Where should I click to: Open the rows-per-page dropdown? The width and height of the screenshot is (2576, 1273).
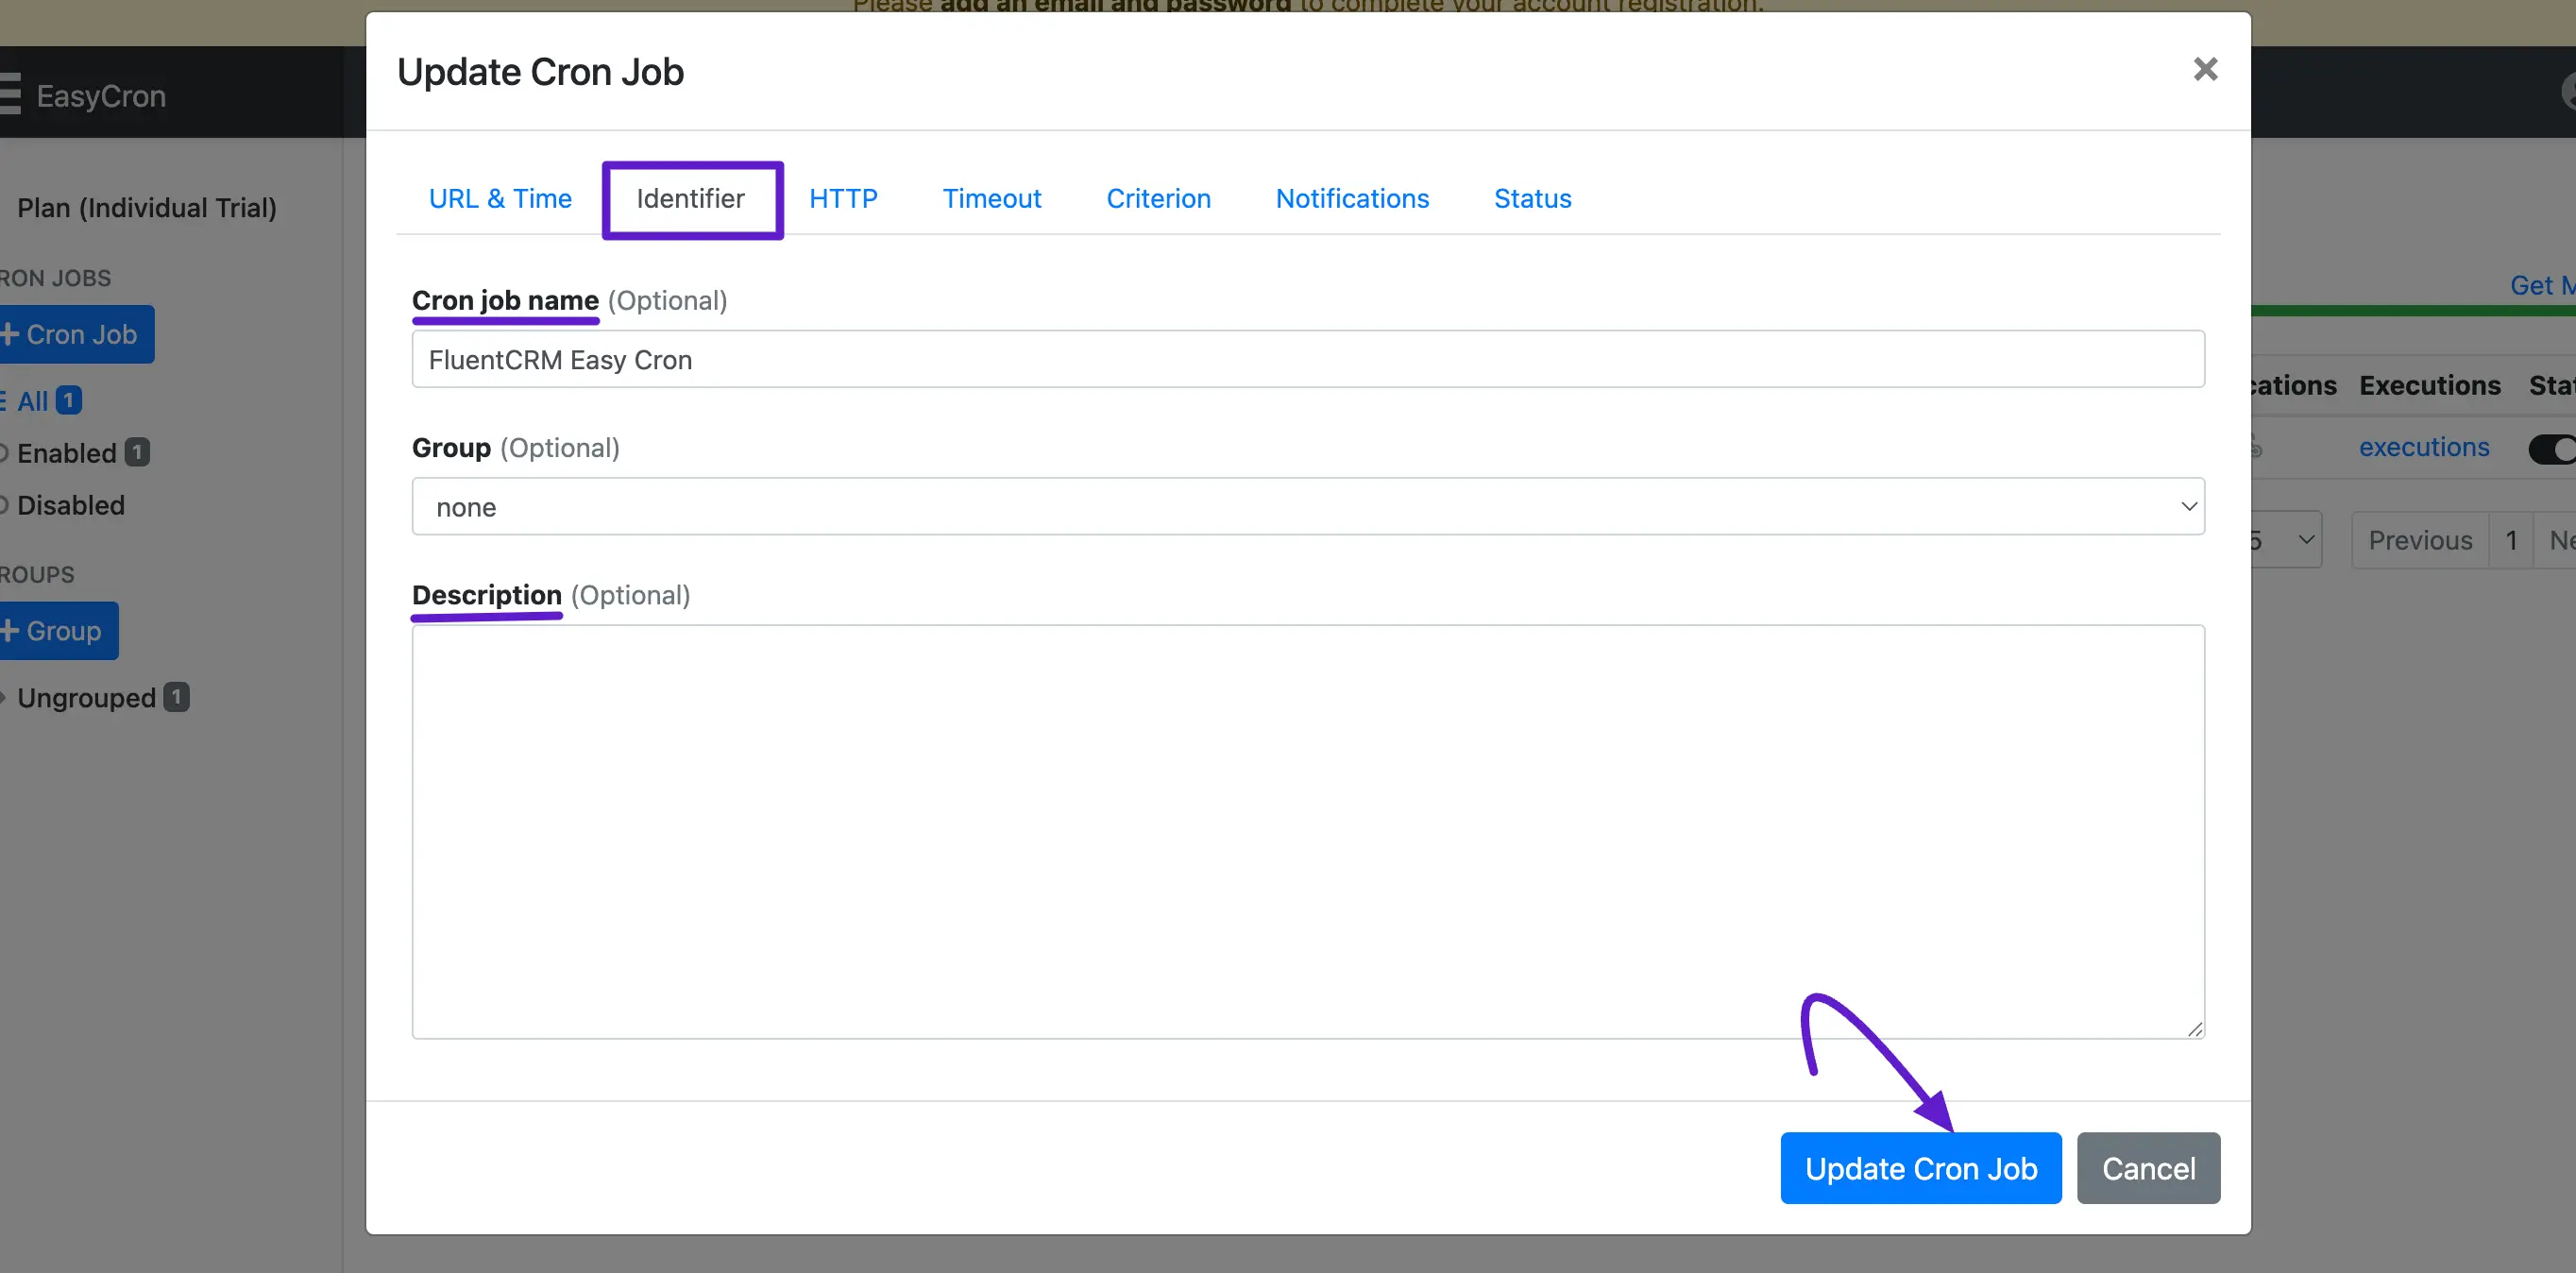click(2285, 540)
